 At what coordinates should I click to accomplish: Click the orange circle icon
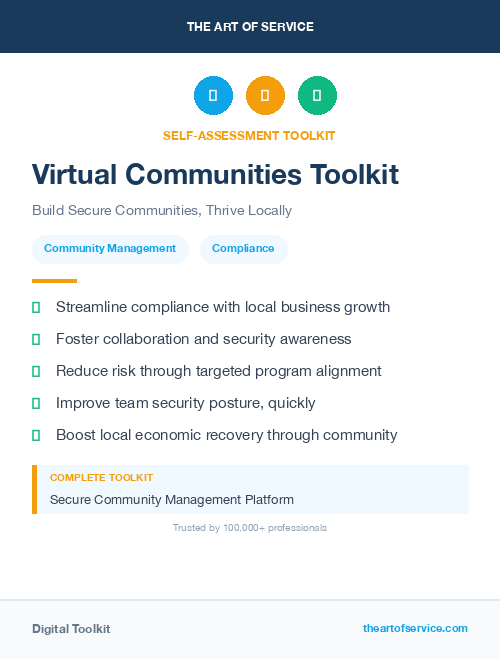click(x=265, y=95)
